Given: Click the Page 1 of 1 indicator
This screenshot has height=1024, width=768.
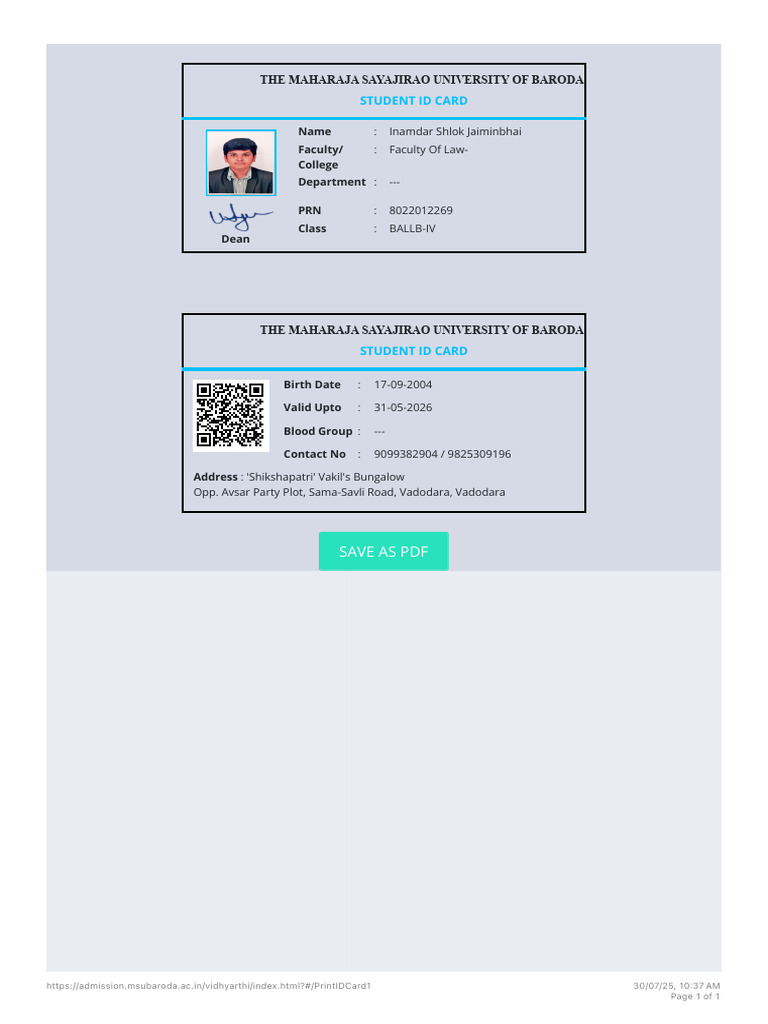Looking at the screenshot, I should tap(694, 996).
